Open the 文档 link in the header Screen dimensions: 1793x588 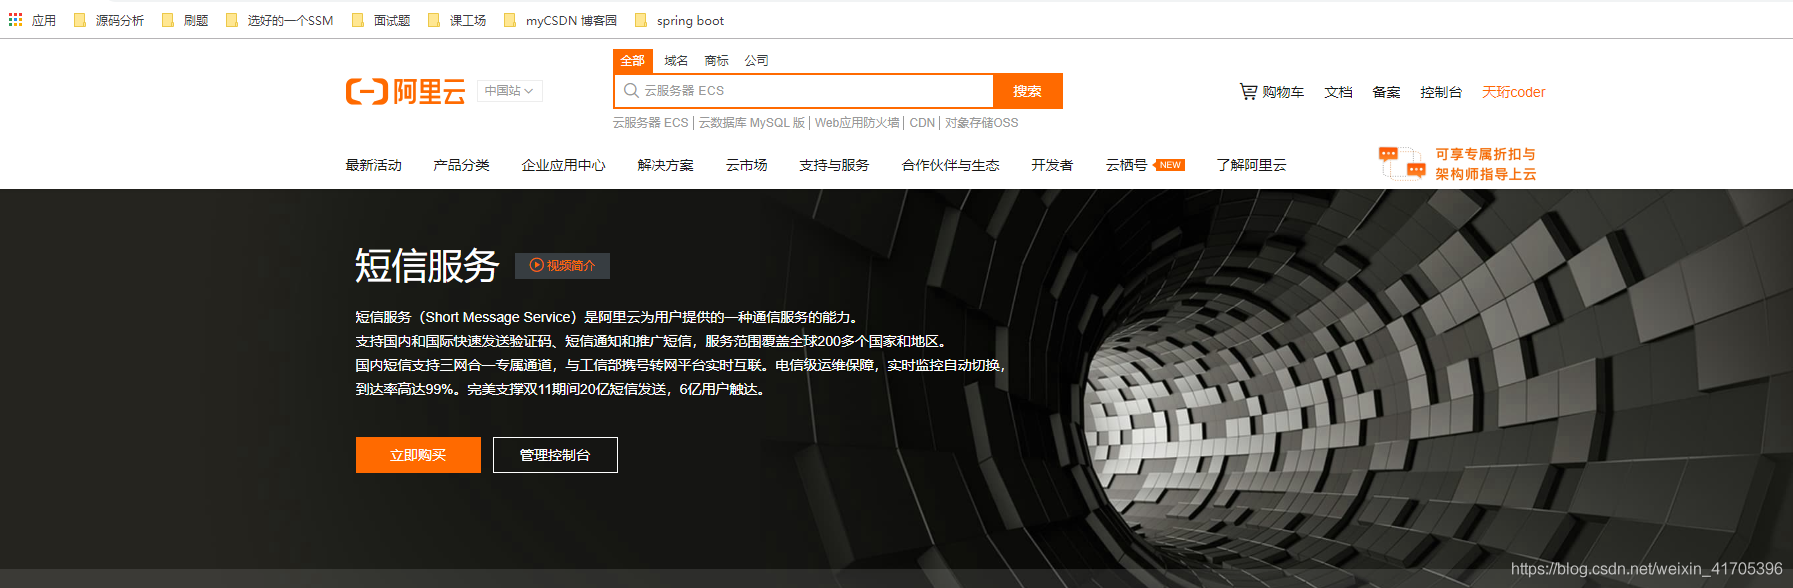[1338, 92]
